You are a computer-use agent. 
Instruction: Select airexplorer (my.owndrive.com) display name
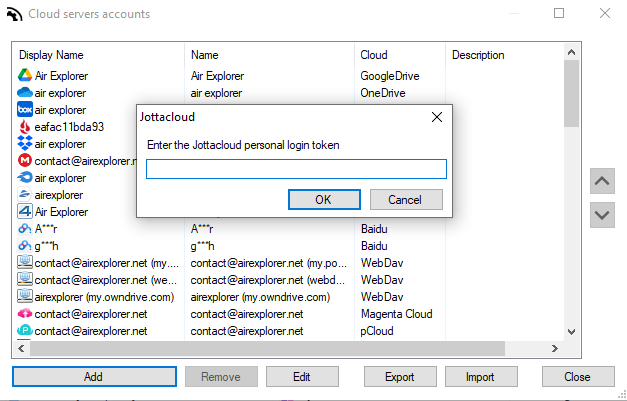pyautogui.click(x=104, y=297)
